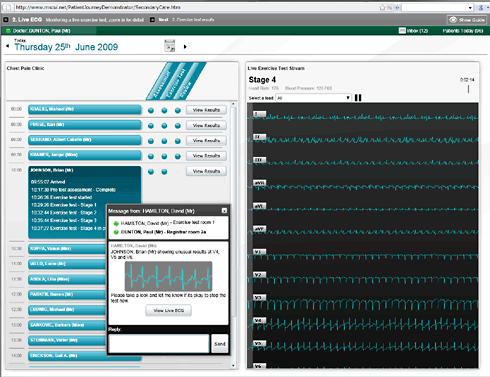490x377 pixels.
Task: View Results for JOHNSON, Brian
Action: click(206, 171)
